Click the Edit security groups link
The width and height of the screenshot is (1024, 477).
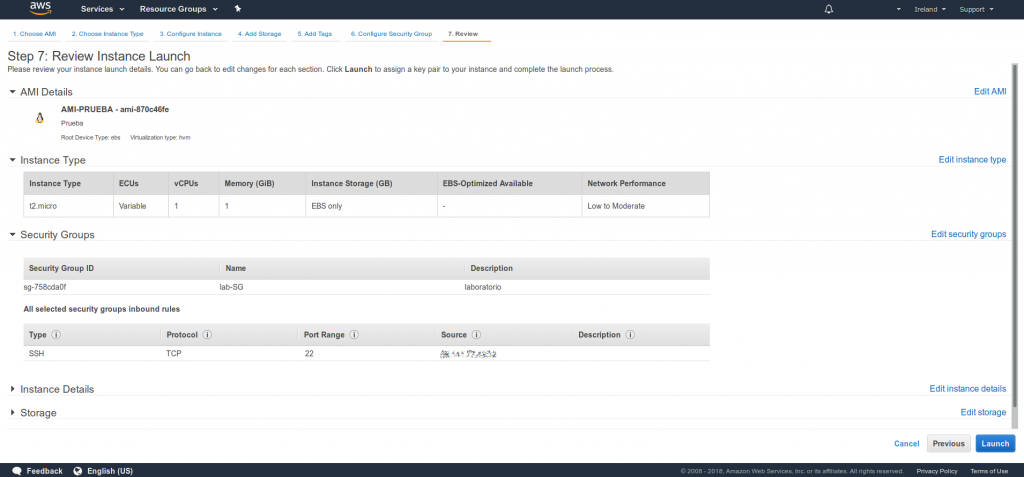(968, 234)
